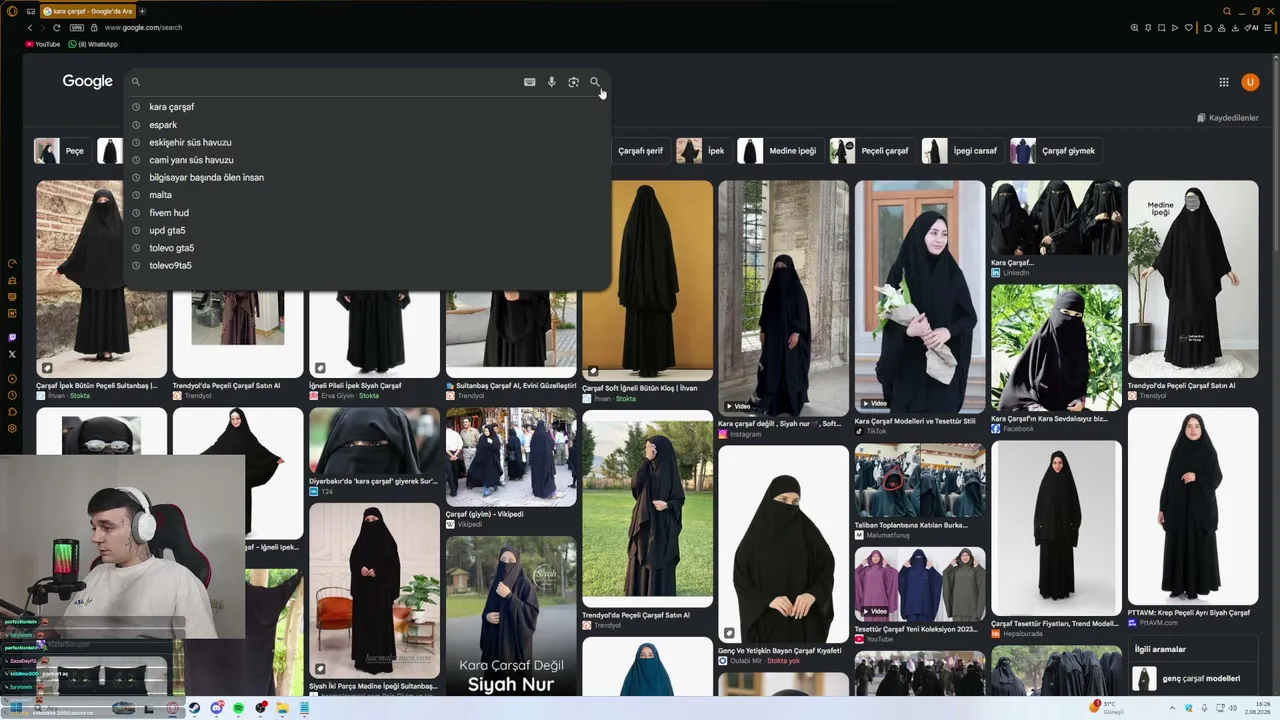Open the browser easy setup menu
Viewport: 1280px width, 720px height.
coord(1267,28)
